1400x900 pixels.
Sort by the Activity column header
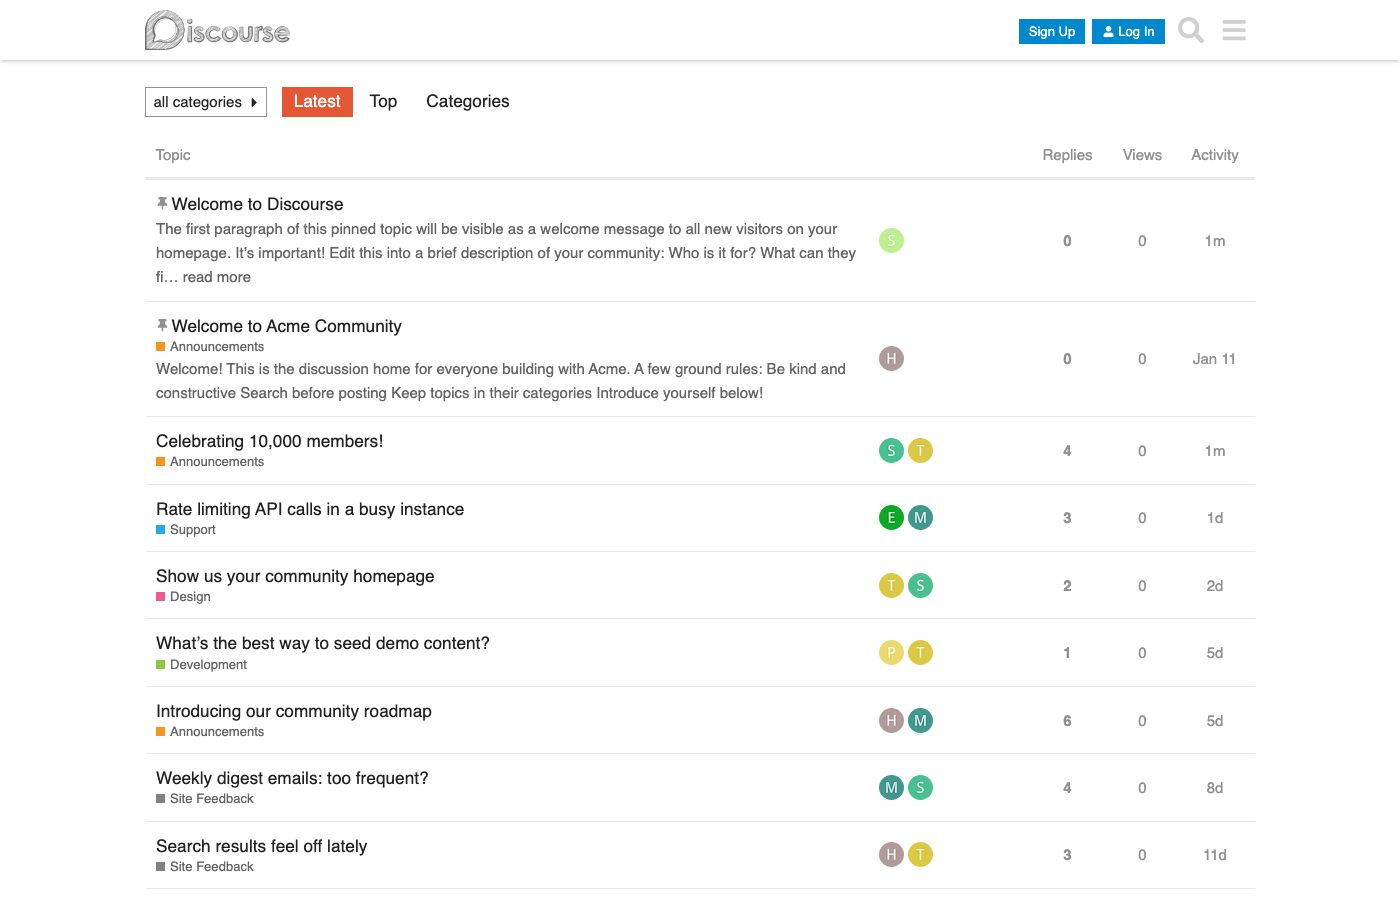1214,155
